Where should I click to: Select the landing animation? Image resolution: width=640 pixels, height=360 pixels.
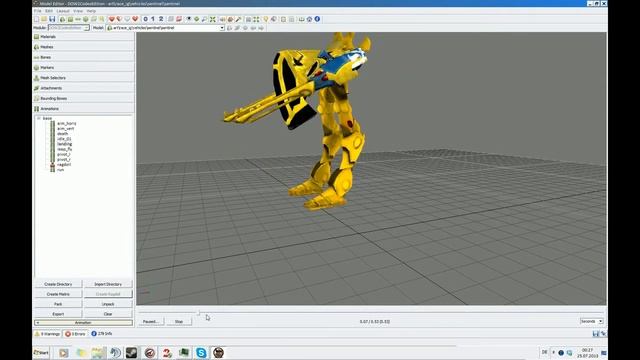click(64, 144)
